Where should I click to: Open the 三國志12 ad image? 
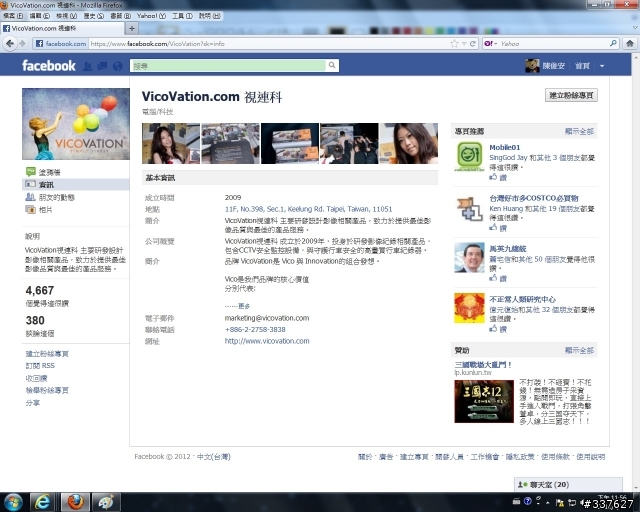pyautogui.click(x=484, y=401)
